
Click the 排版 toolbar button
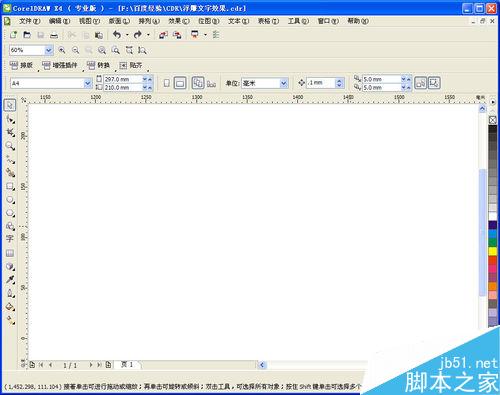point(22,65)
